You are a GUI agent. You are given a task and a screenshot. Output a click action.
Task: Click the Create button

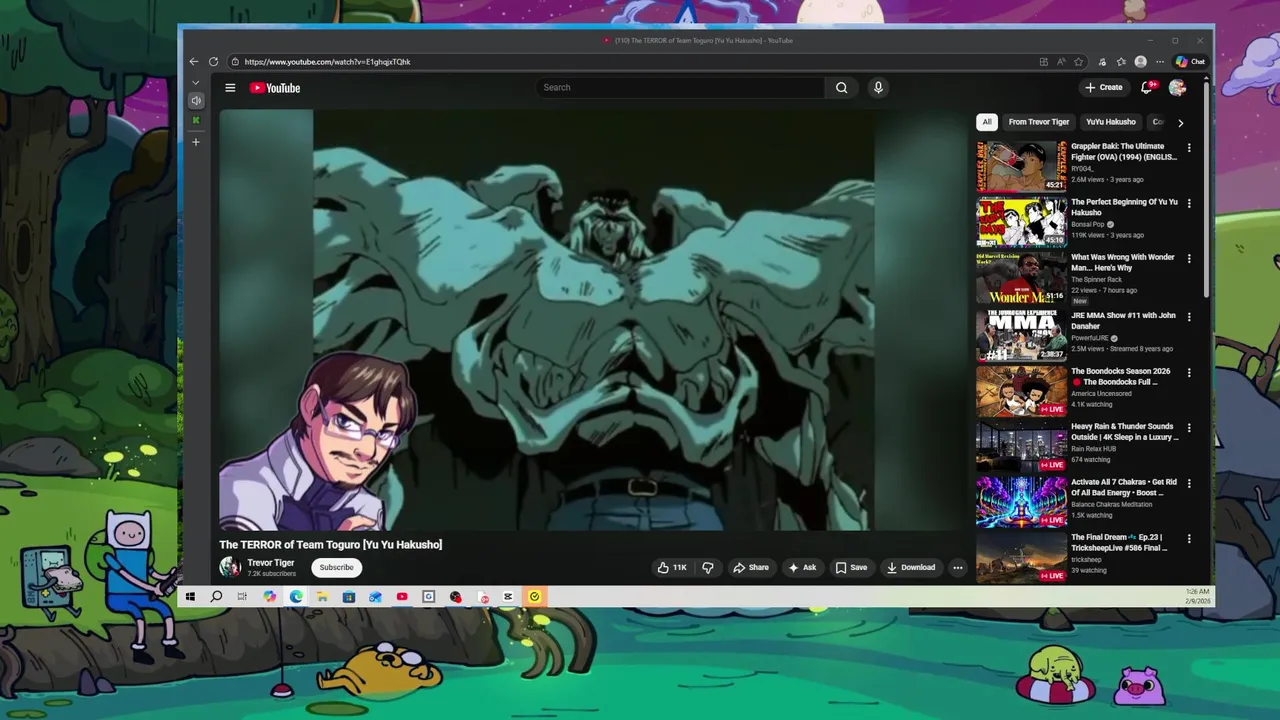(x=1104, y=88)
